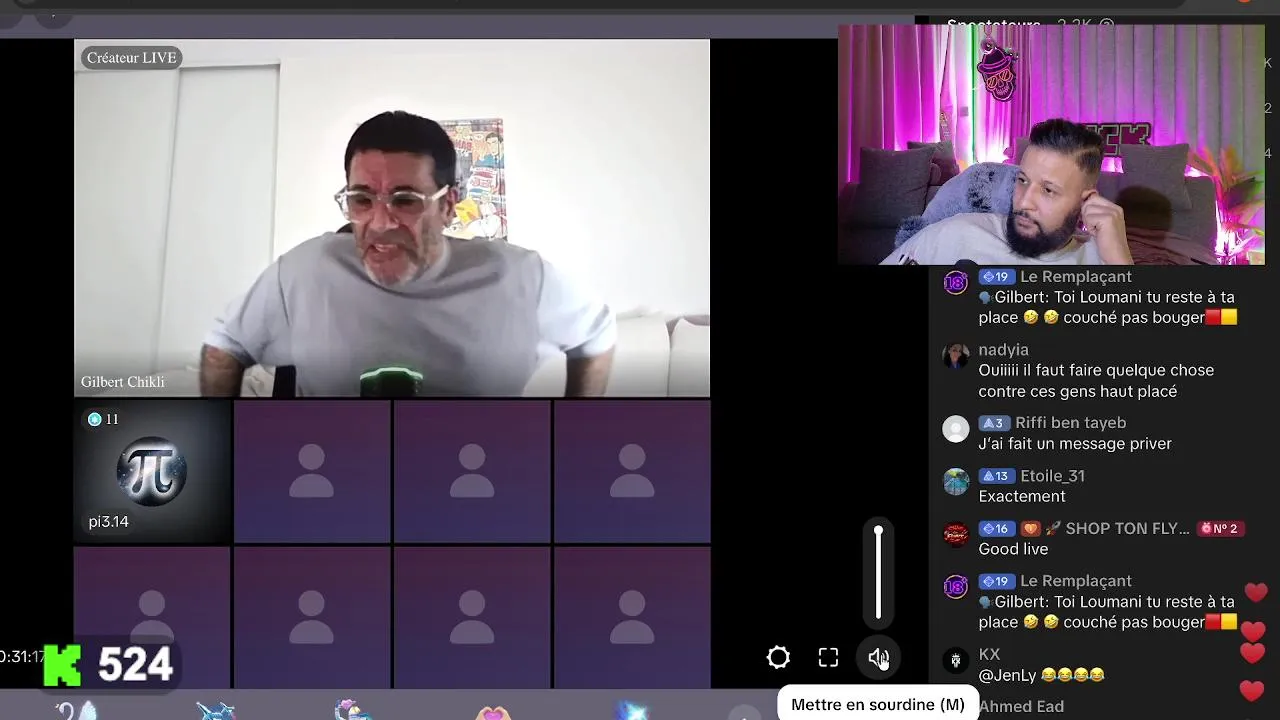Click Le Remplaçant's name below "Good live"
The width and height of the screenshot is (1280, 720).
click(x=1076, y=581)
